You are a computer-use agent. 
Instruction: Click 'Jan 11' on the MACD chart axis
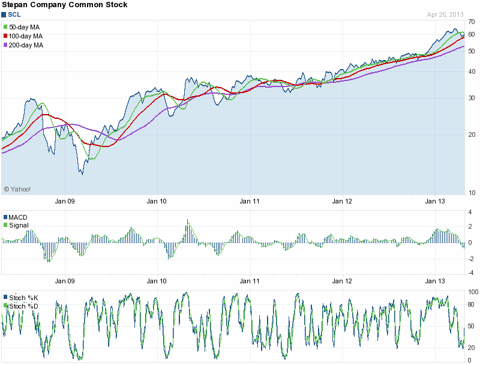coord(250,281)
